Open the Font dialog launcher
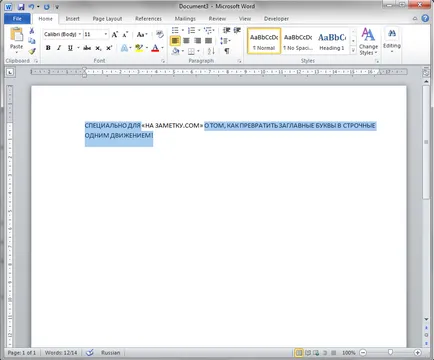434x360 pixels. [x=163, y=61]
